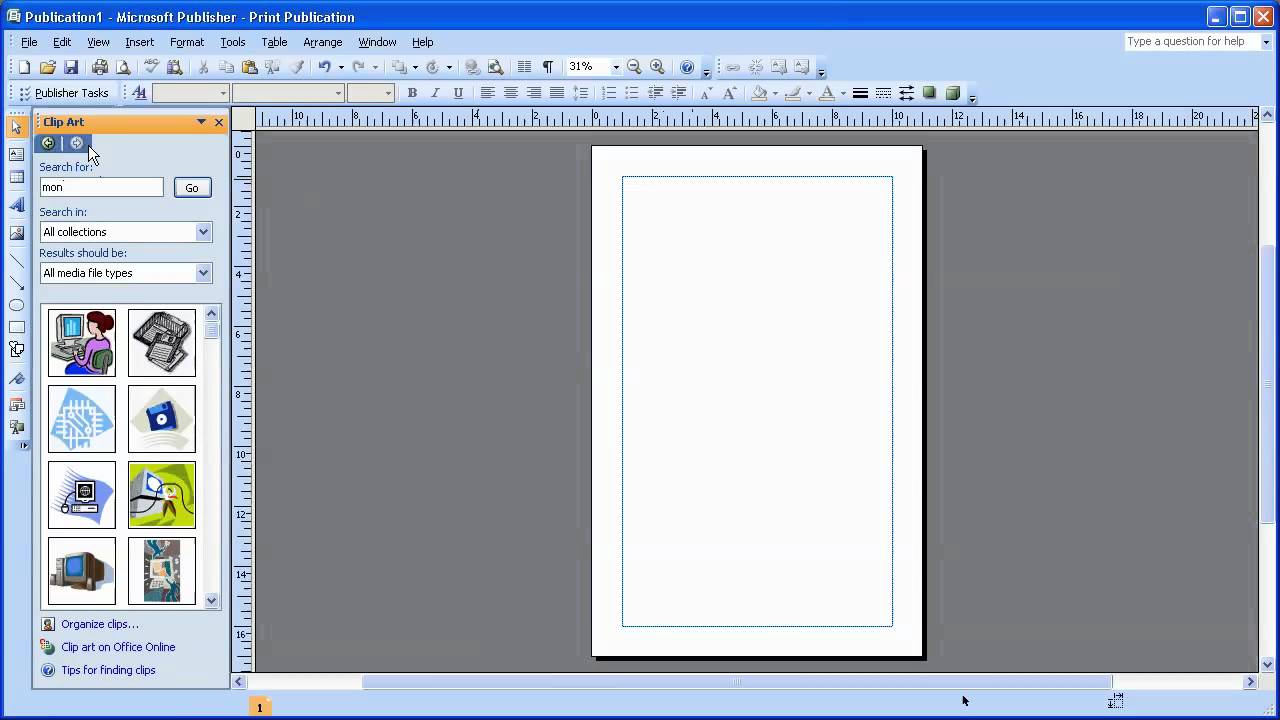Viewport: 1280px width, 720px height.
Task: Select the Text Box tool
Action: coord(16,154)
